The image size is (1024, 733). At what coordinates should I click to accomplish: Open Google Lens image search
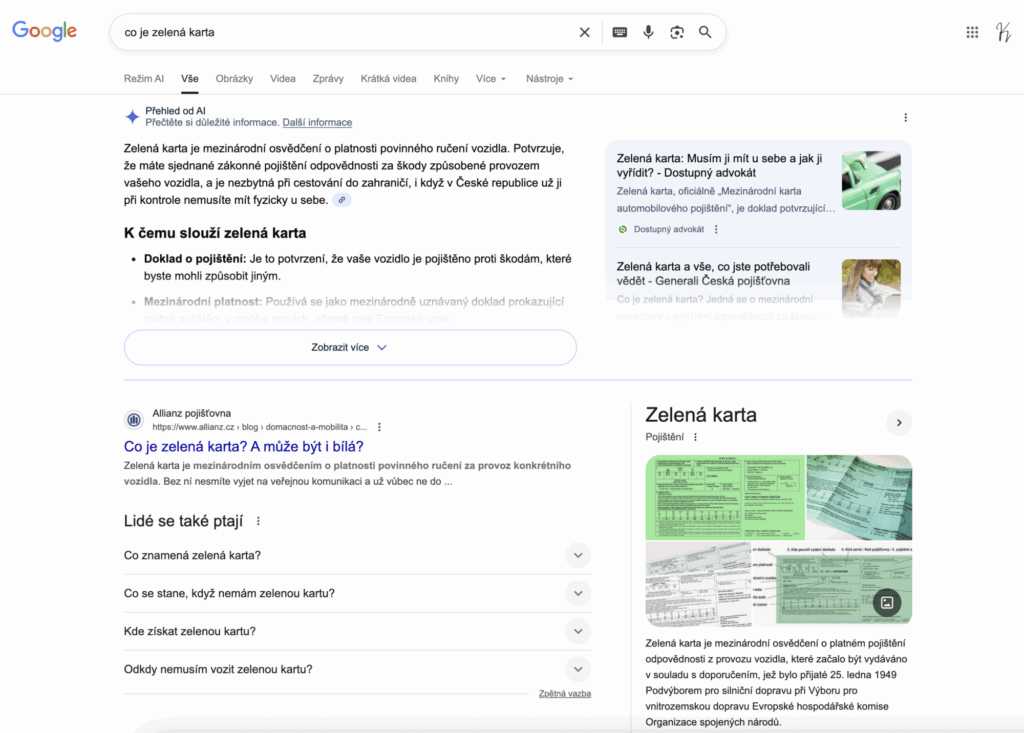pos(677,32)
